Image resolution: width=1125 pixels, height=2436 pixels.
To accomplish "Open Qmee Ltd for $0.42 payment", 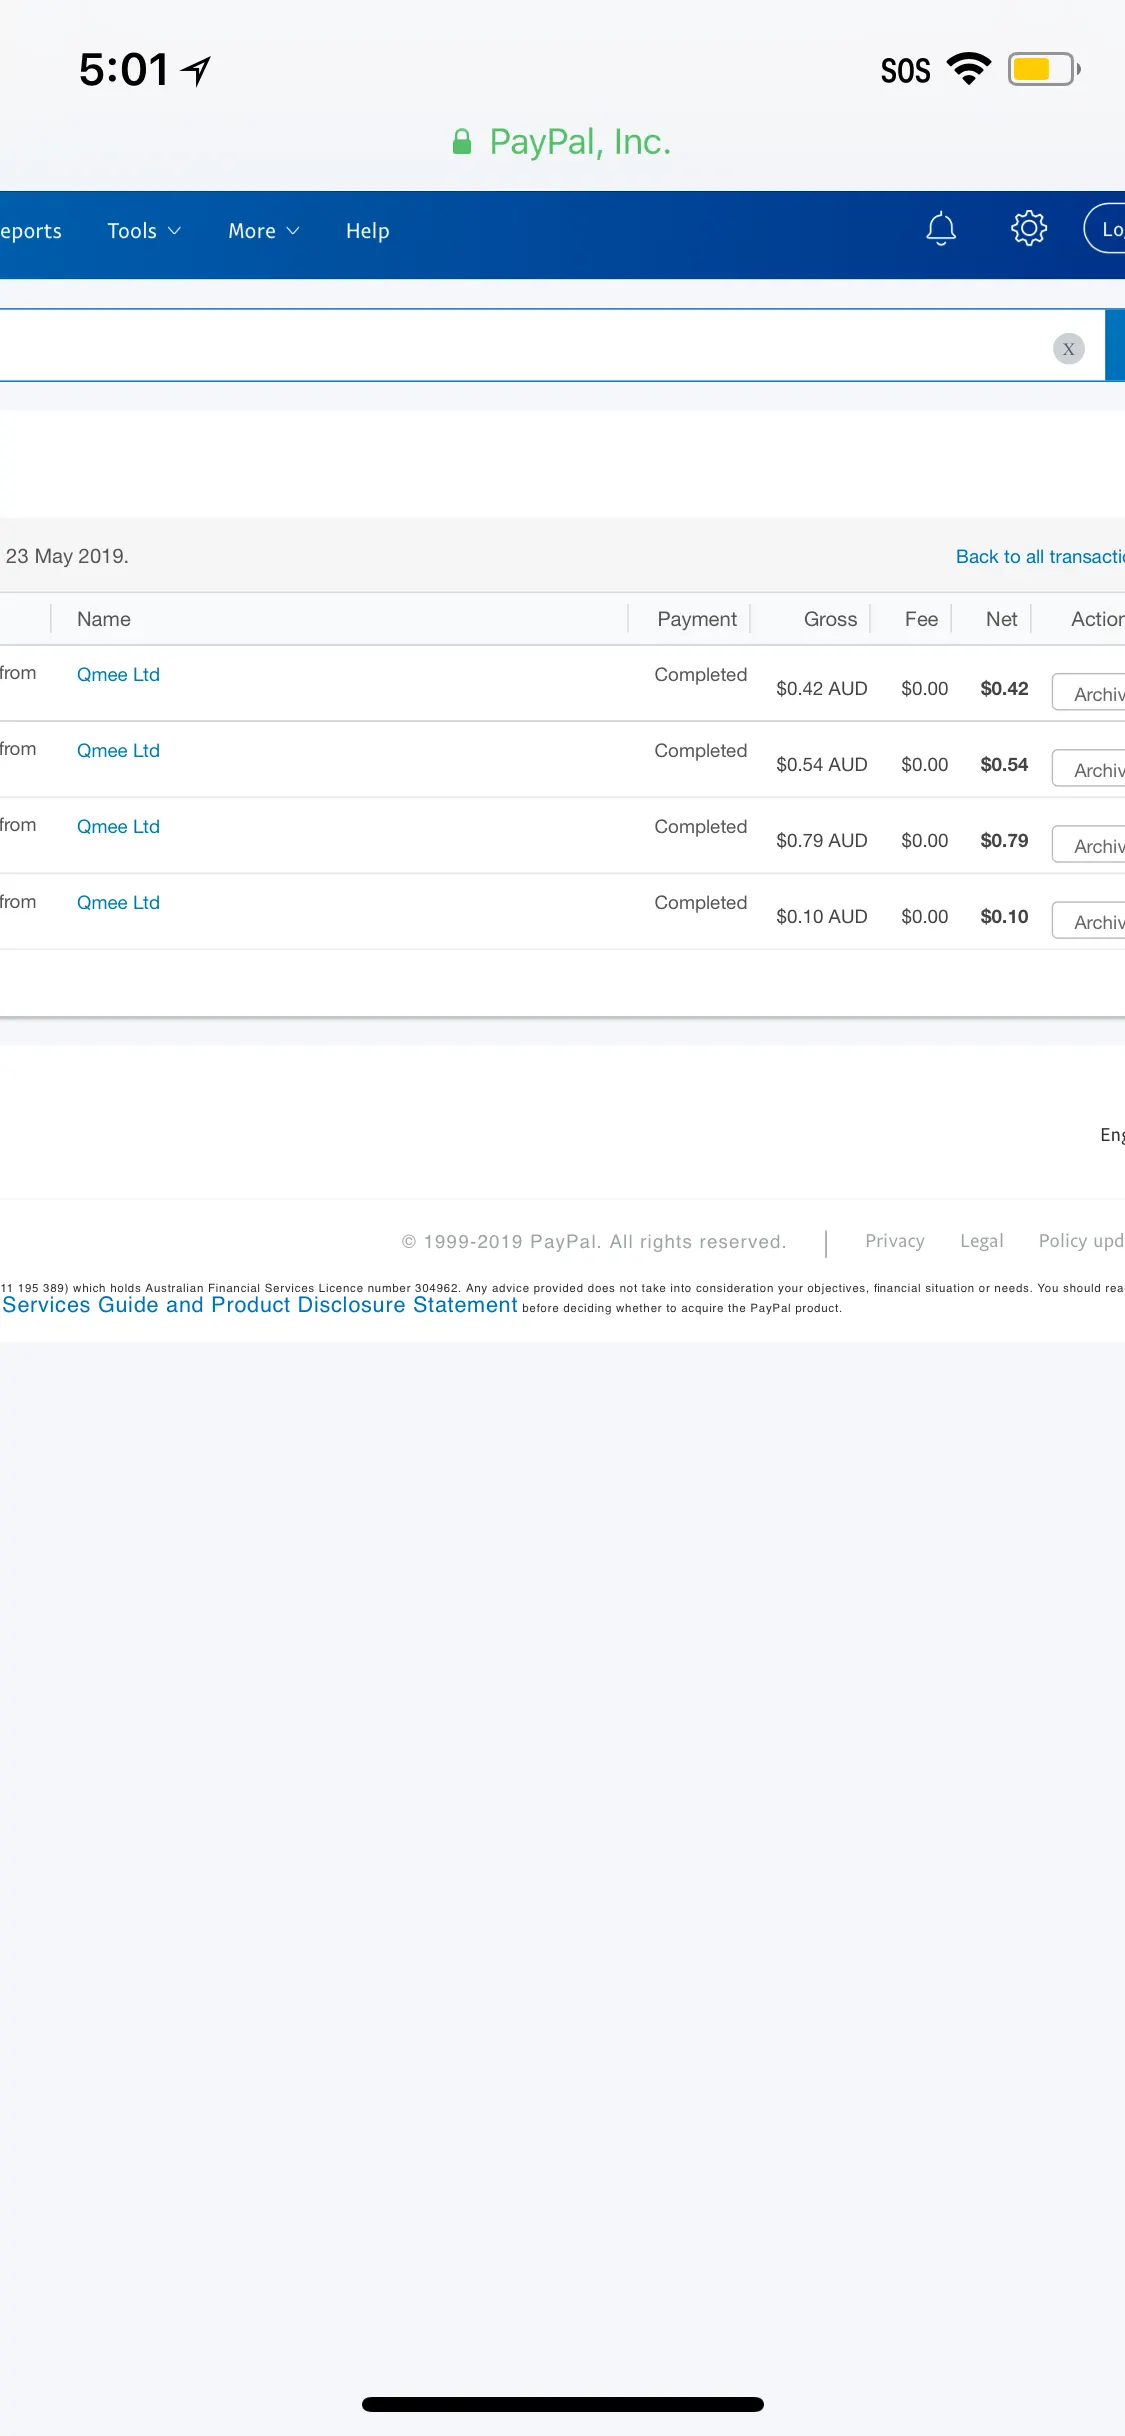I will pos(118,675).
